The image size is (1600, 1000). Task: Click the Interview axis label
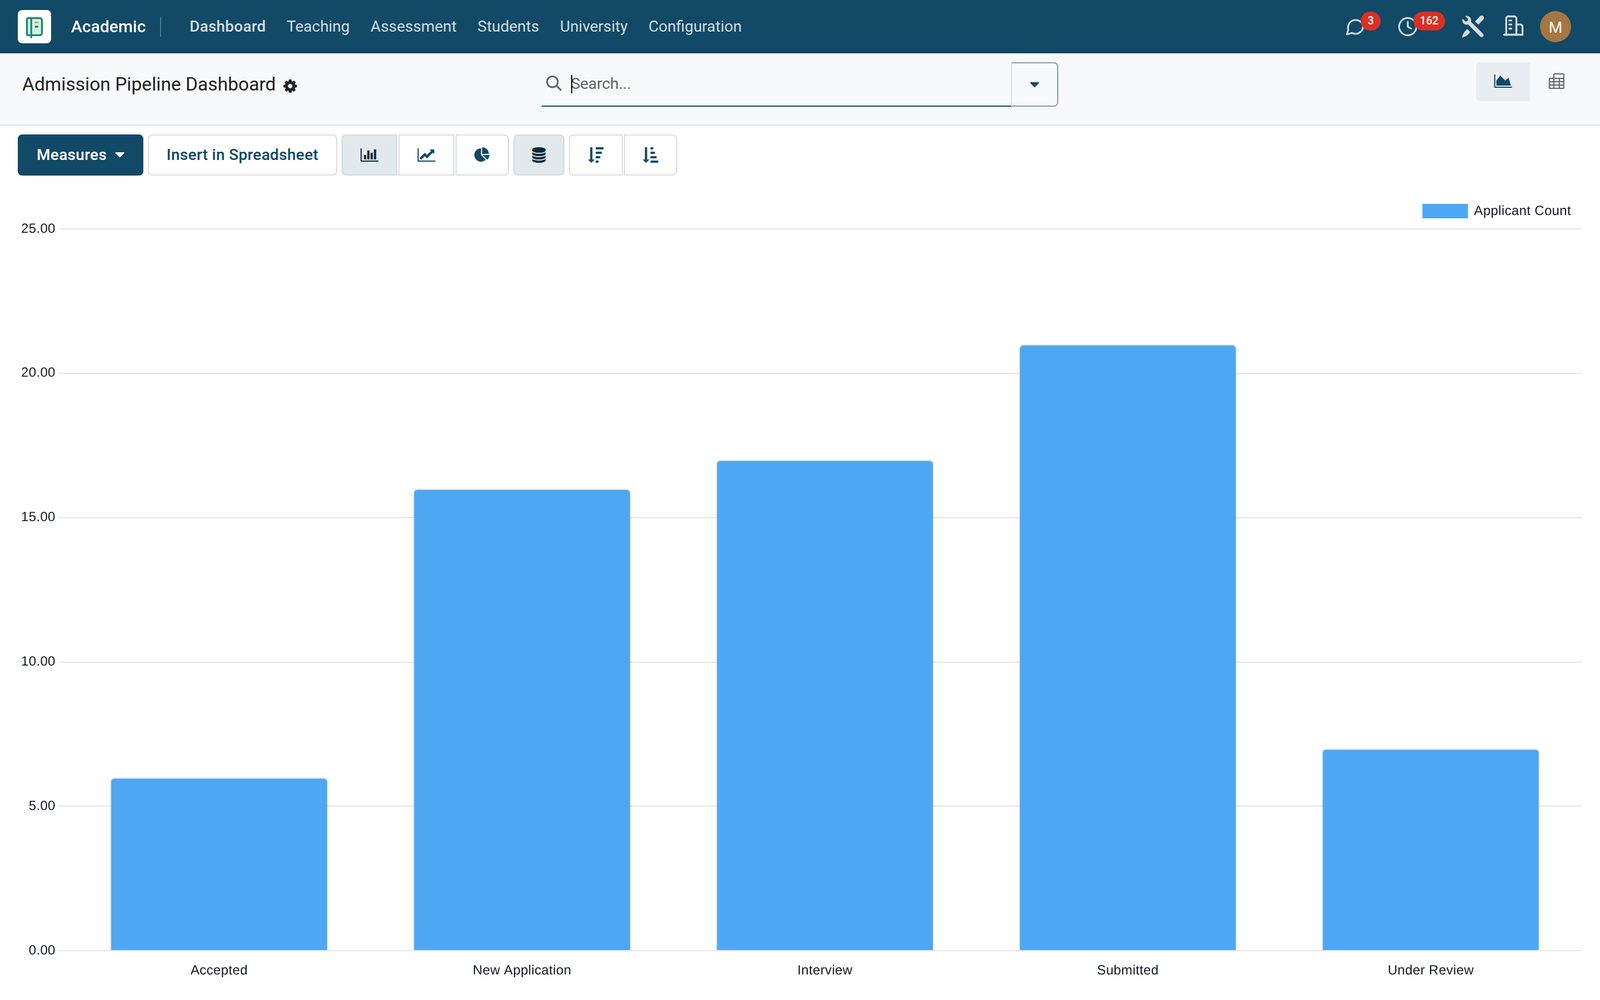click(825, 970)
